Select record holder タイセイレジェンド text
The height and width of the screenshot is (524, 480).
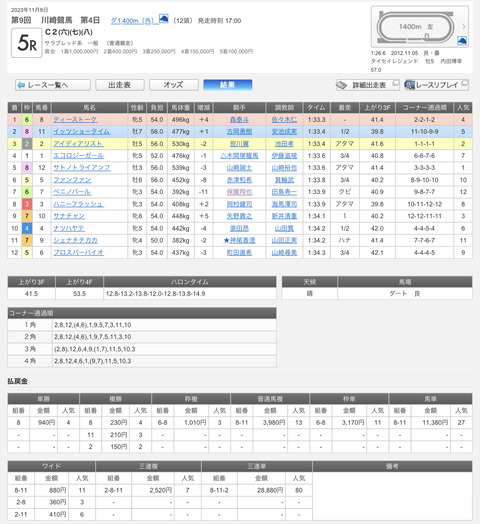coord(394,61)
